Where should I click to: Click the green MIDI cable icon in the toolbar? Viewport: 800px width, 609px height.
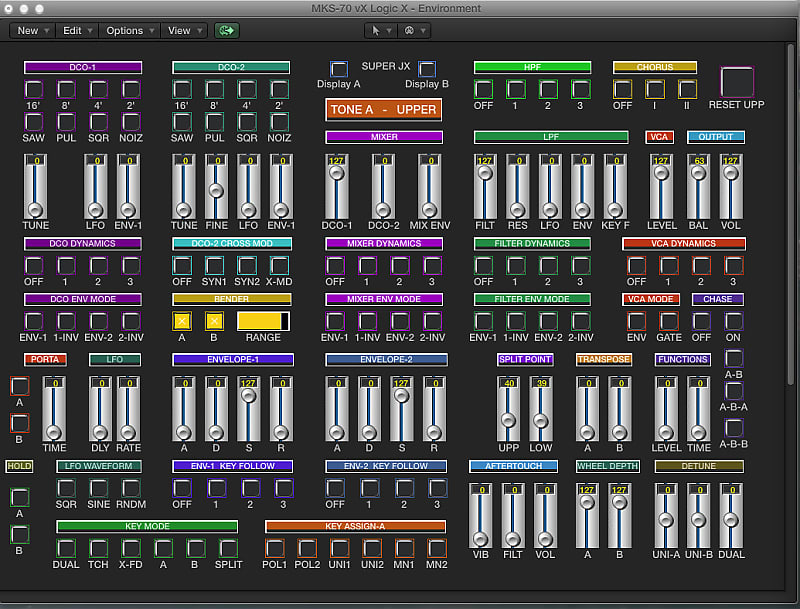coord(226,30)
